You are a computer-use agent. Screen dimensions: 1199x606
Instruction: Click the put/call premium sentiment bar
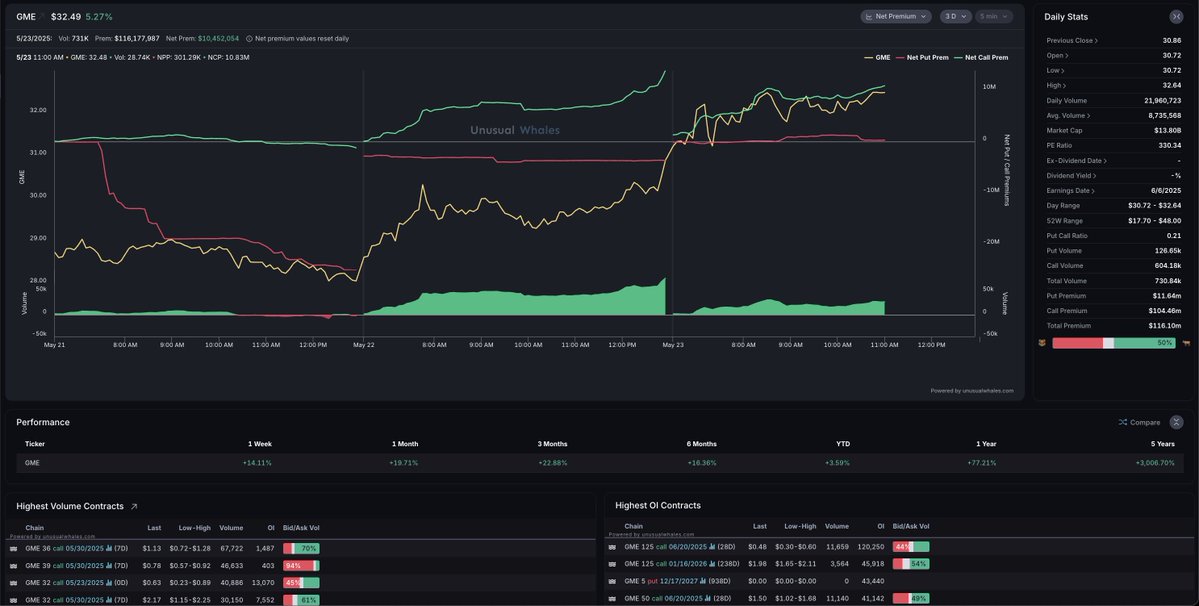1113,343
